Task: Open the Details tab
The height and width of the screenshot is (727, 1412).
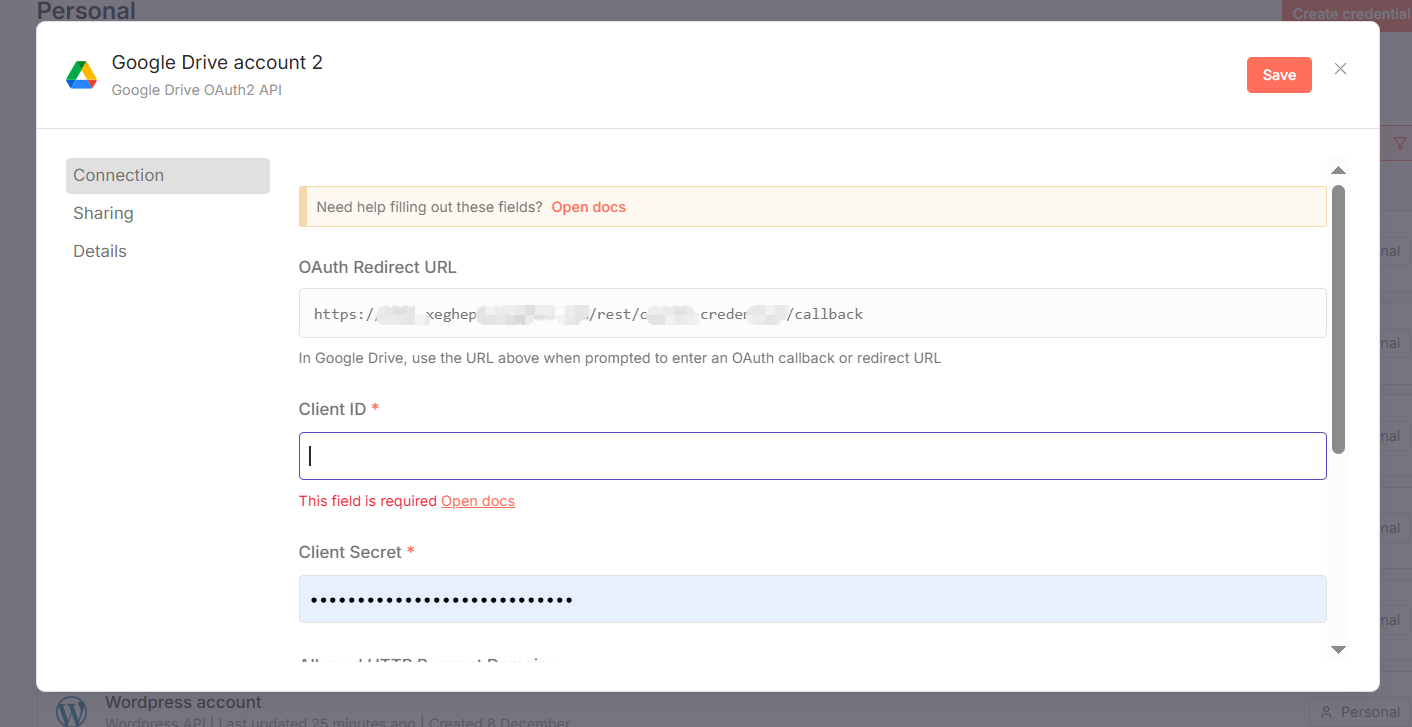Action: tap(99, 251)
